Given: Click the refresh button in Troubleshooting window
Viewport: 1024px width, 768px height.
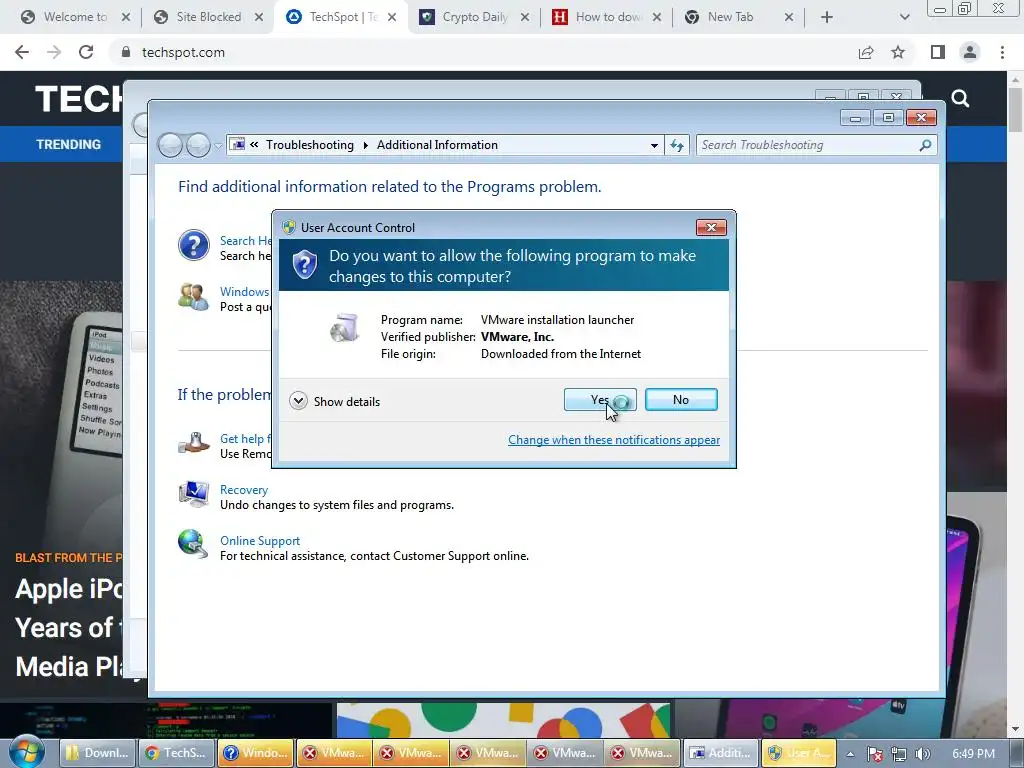Looking at the screenshot, I should tap(677, 146).
